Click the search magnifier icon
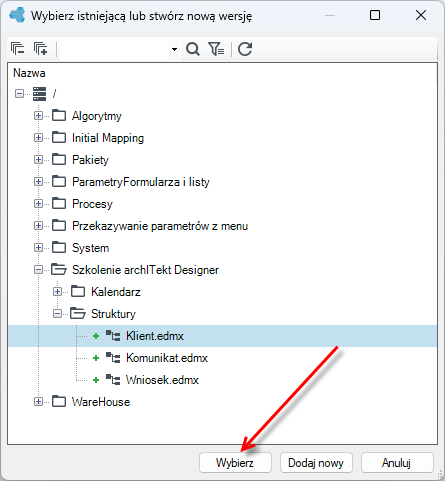The width and height of the screenshot is (445, 481). click(x=193, y=49)
